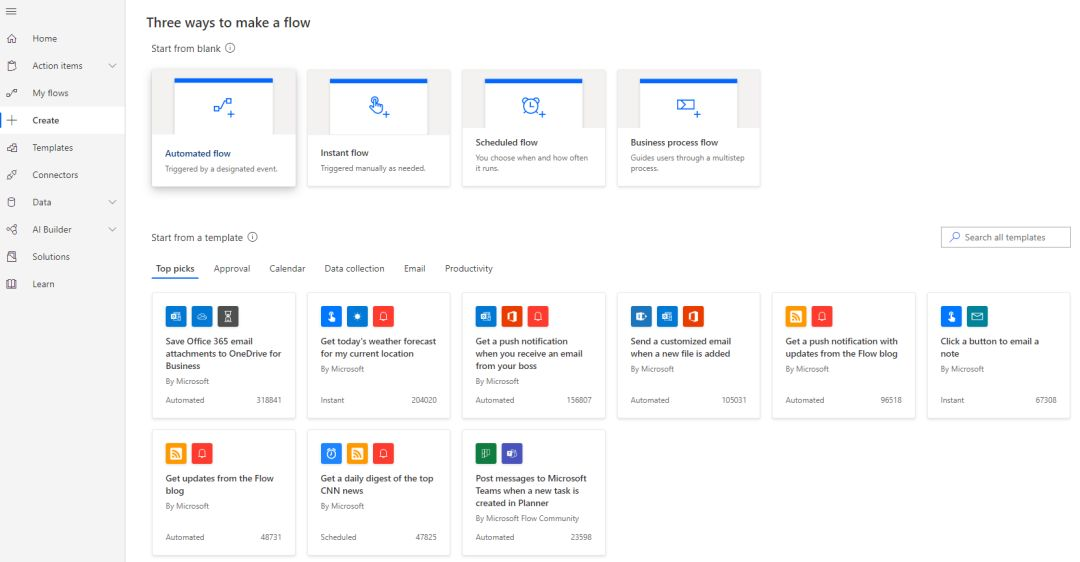Expand the AI Builder chevron
Image resolution: width=1080 pixels, height=562 pixels.
(112, 229)
